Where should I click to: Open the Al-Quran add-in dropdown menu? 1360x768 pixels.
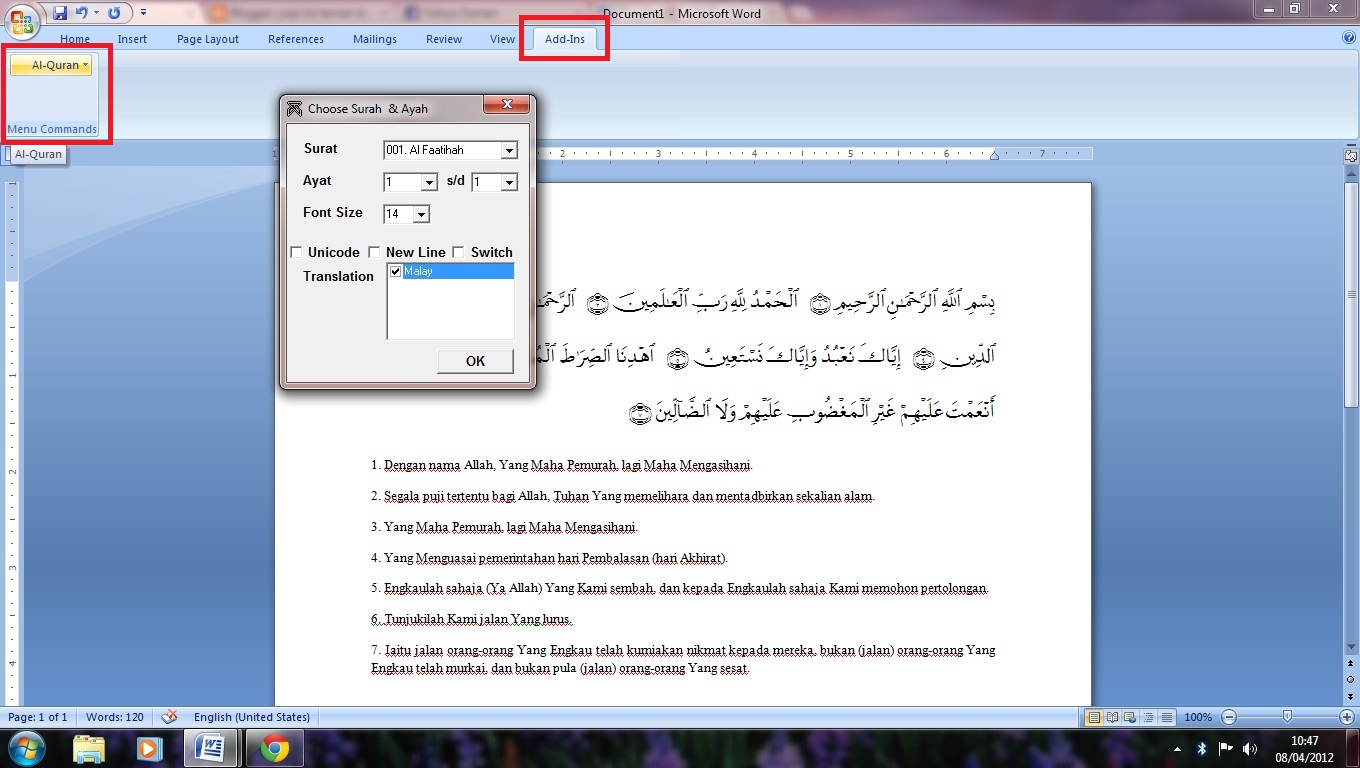pos(53,65)
